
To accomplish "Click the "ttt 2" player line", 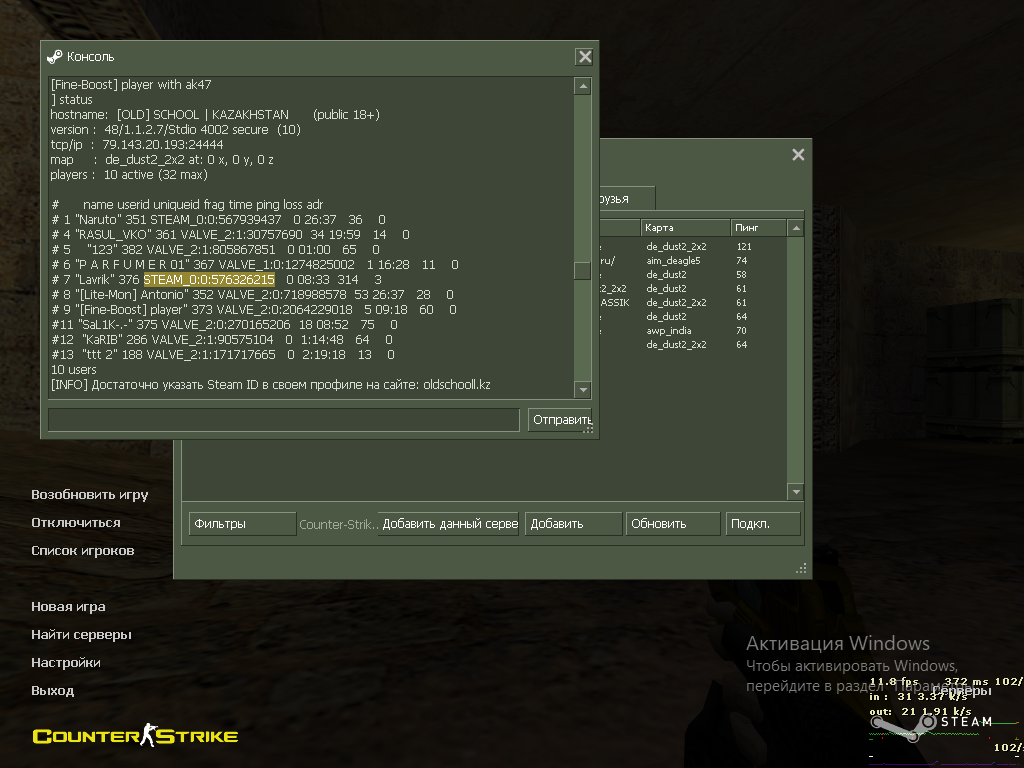I will click(x=223, y=355).
